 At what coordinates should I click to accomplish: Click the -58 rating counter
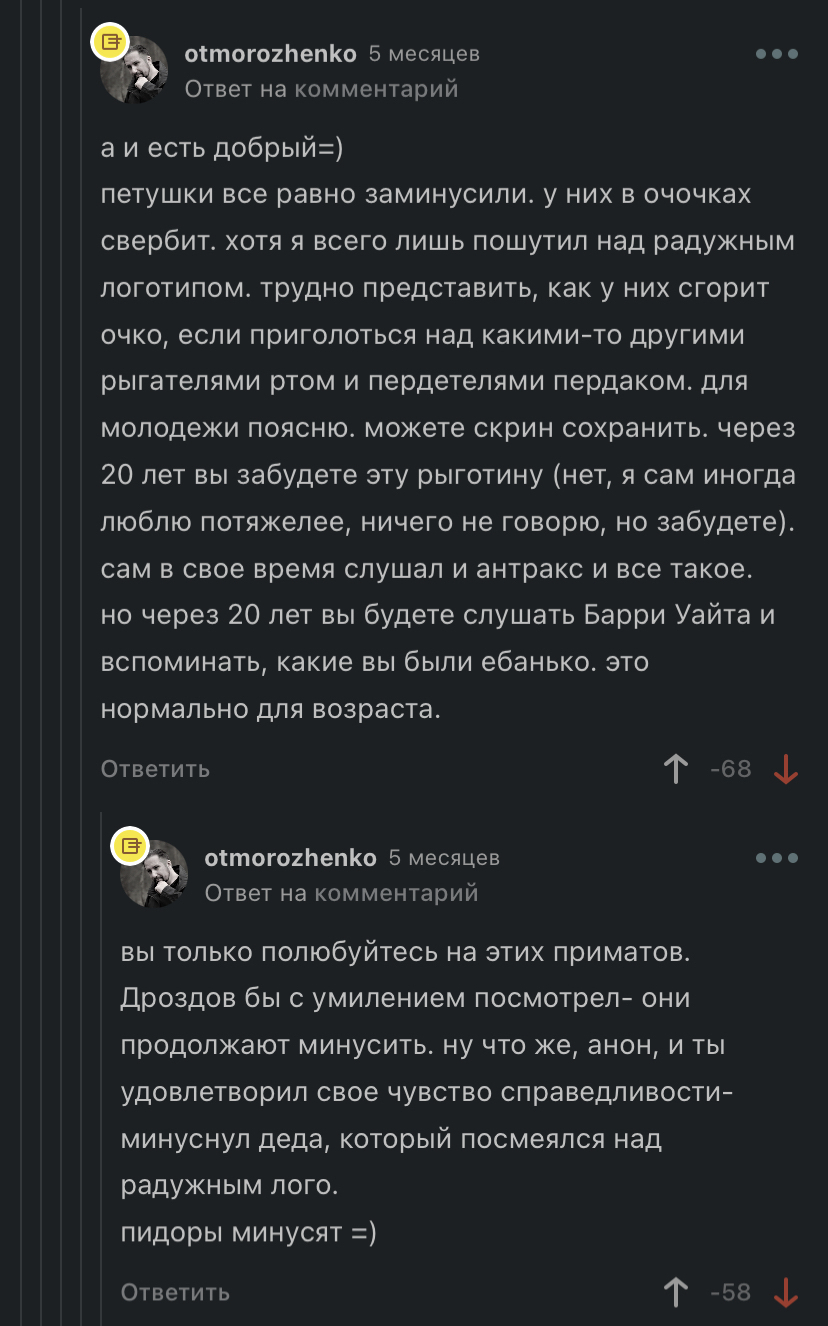730,1292
